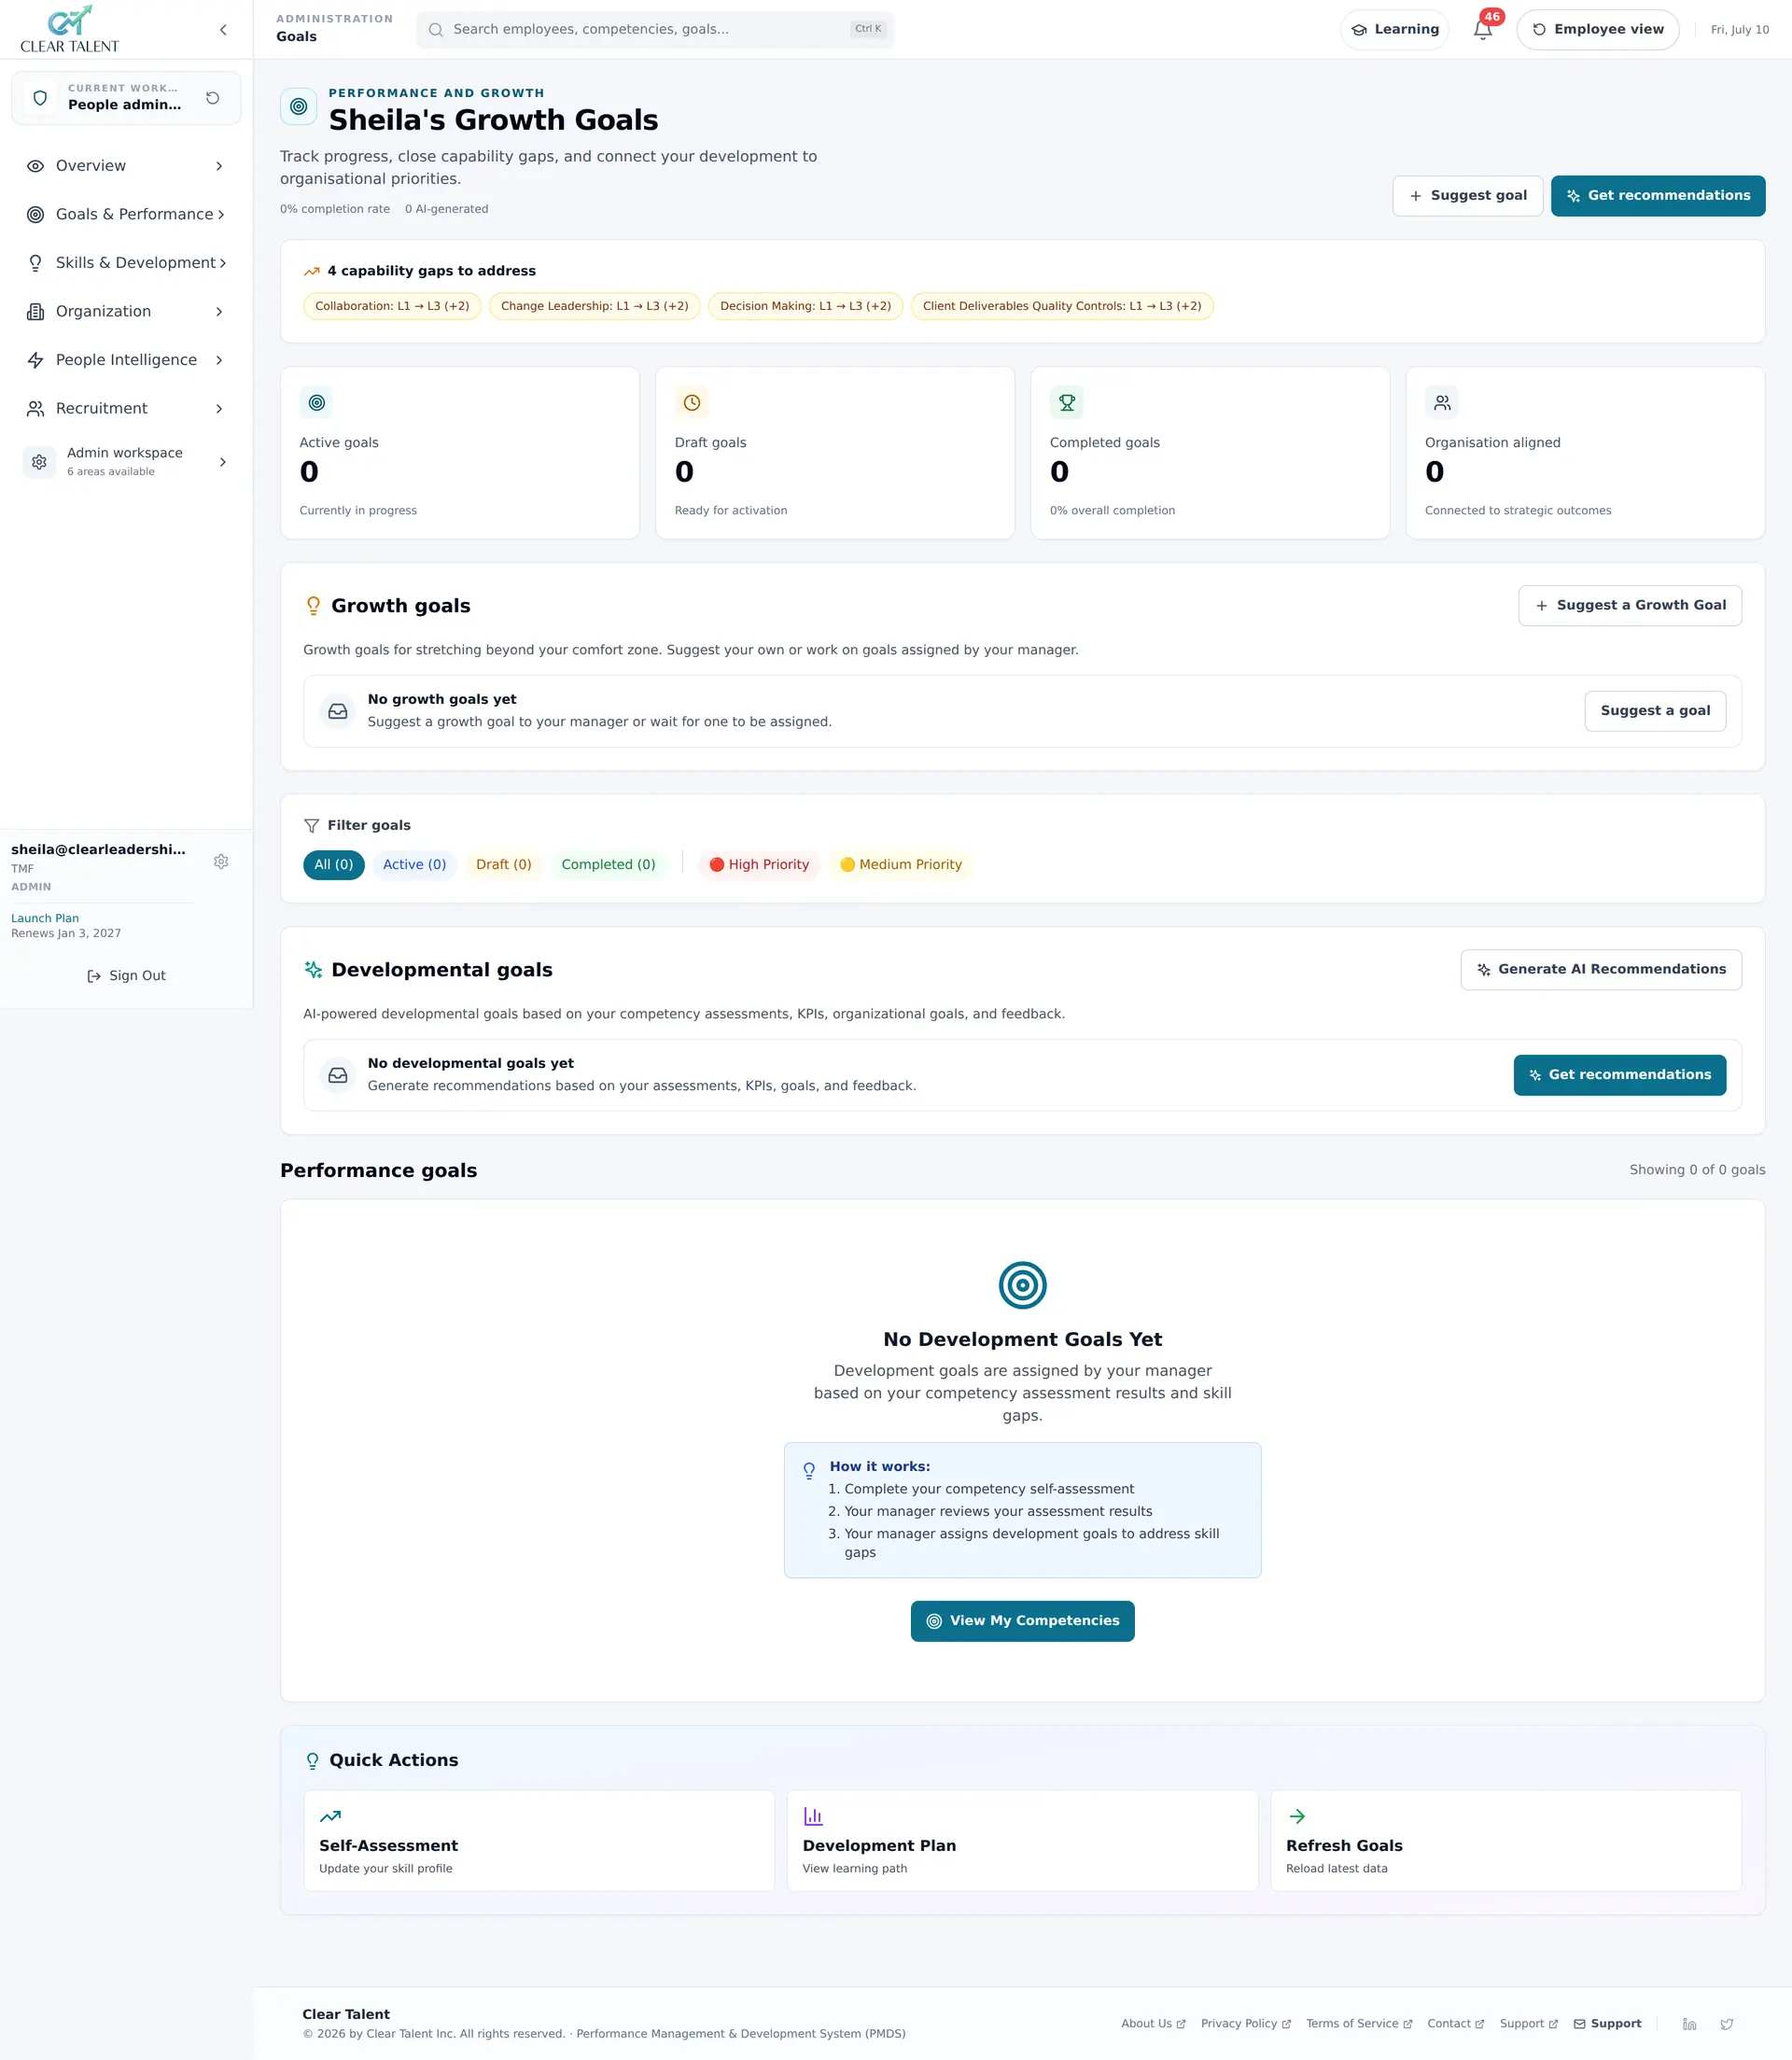Click Suggest a goal in the empty growth card
This screenshot has height=2060, width=1792.
coord(1655,711)
